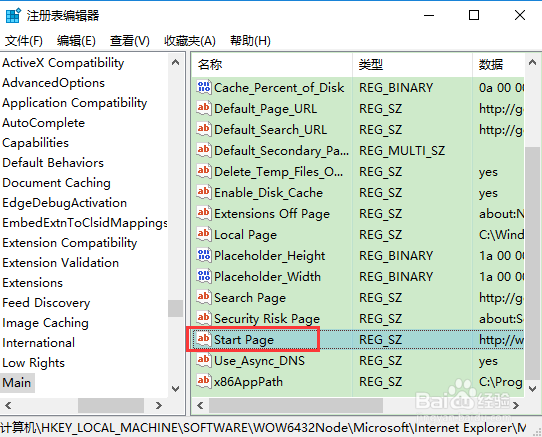Select the International key
Image resolution: width=542 pixels, height=437 pixels.
pos(39,343)
